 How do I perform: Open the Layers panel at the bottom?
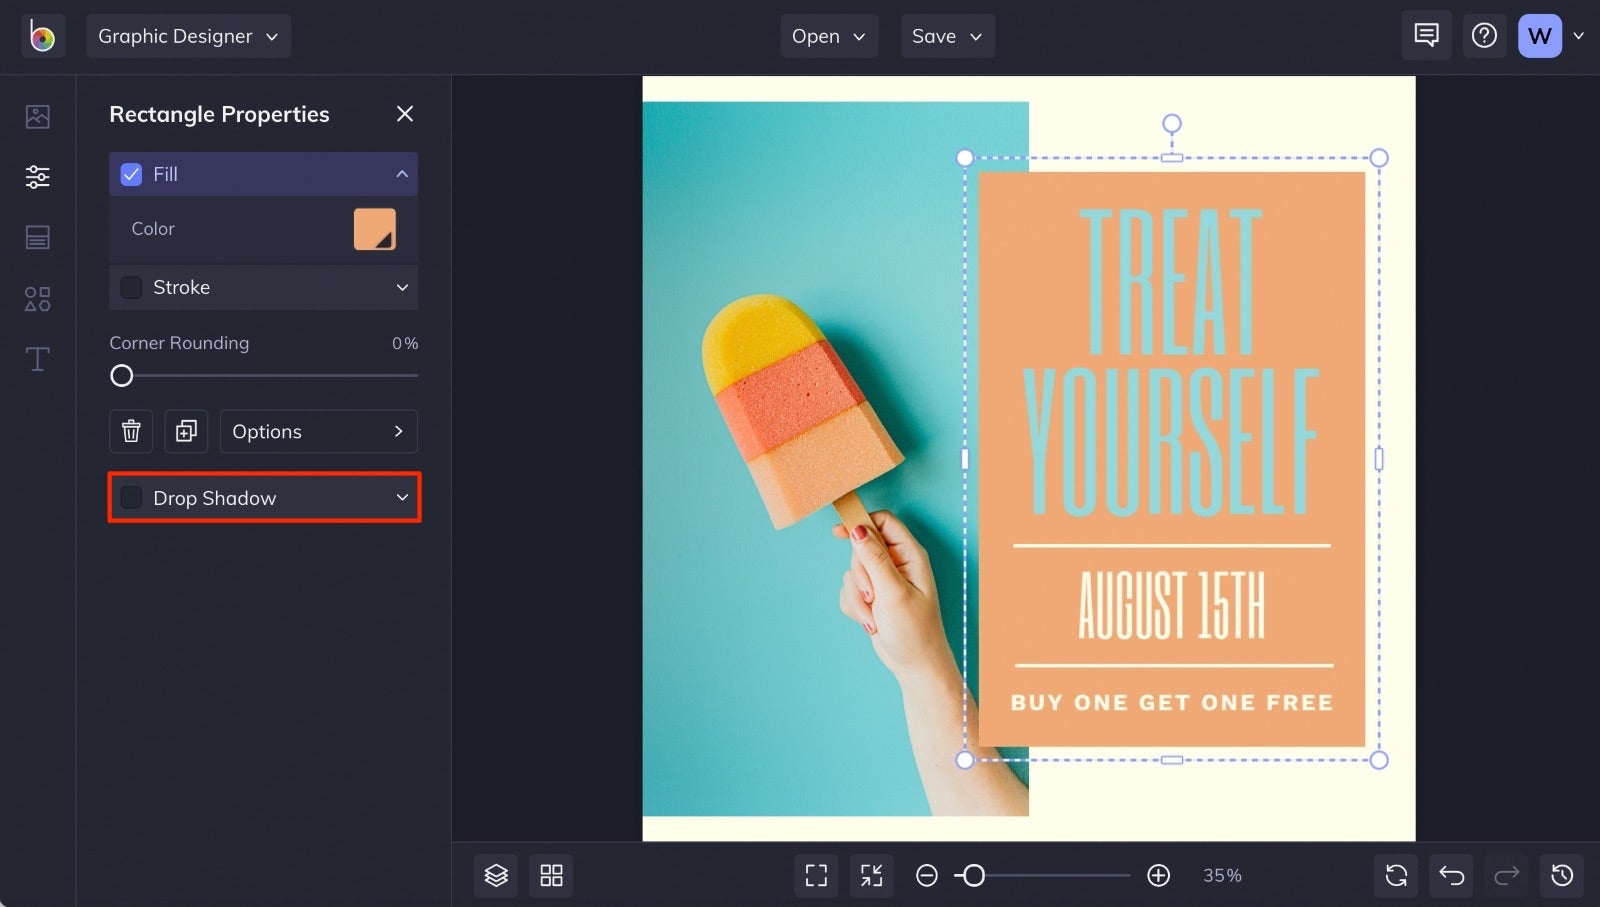[x=495, y=875]
